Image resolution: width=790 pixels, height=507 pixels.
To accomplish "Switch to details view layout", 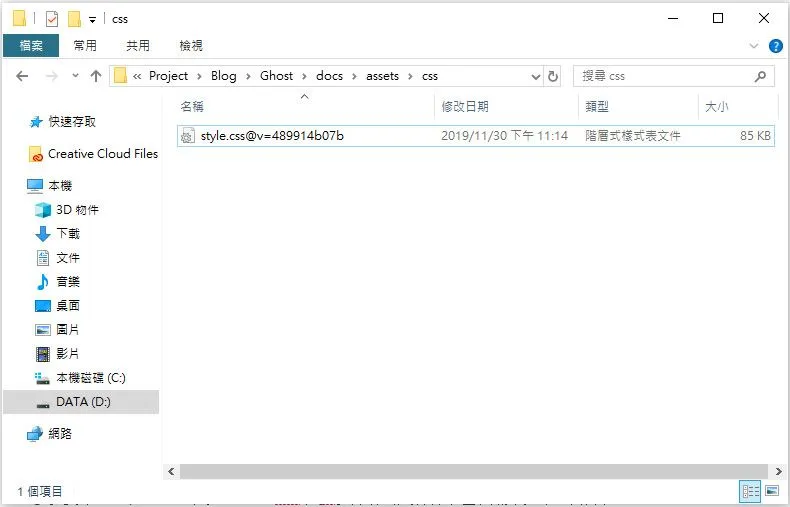I will click(x=749, y=490).
